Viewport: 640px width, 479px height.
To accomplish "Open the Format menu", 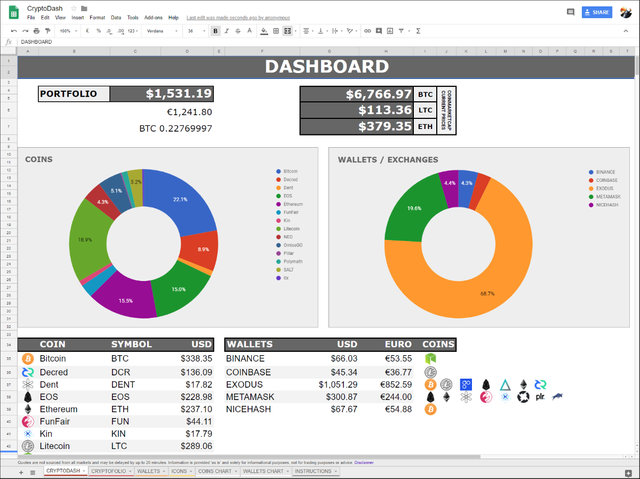I will click(x=97, y=18).
